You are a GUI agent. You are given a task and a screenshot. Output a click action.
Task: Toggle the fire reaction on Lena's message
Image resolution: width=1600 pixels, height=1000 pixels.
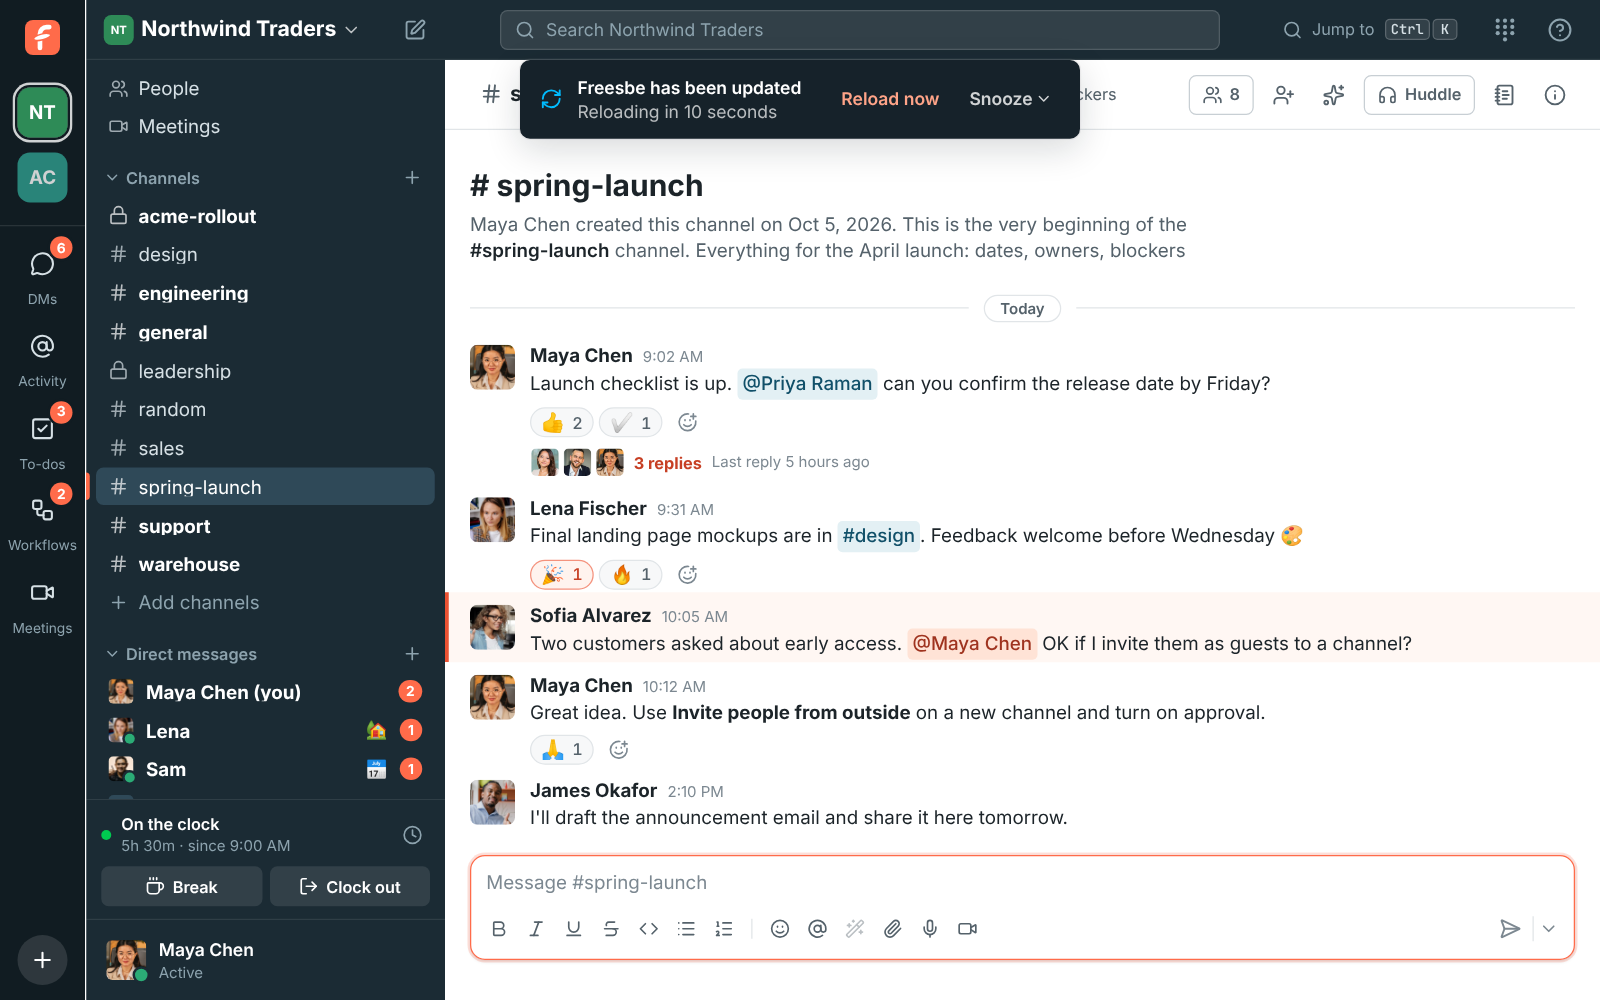[x=631, y=575]
